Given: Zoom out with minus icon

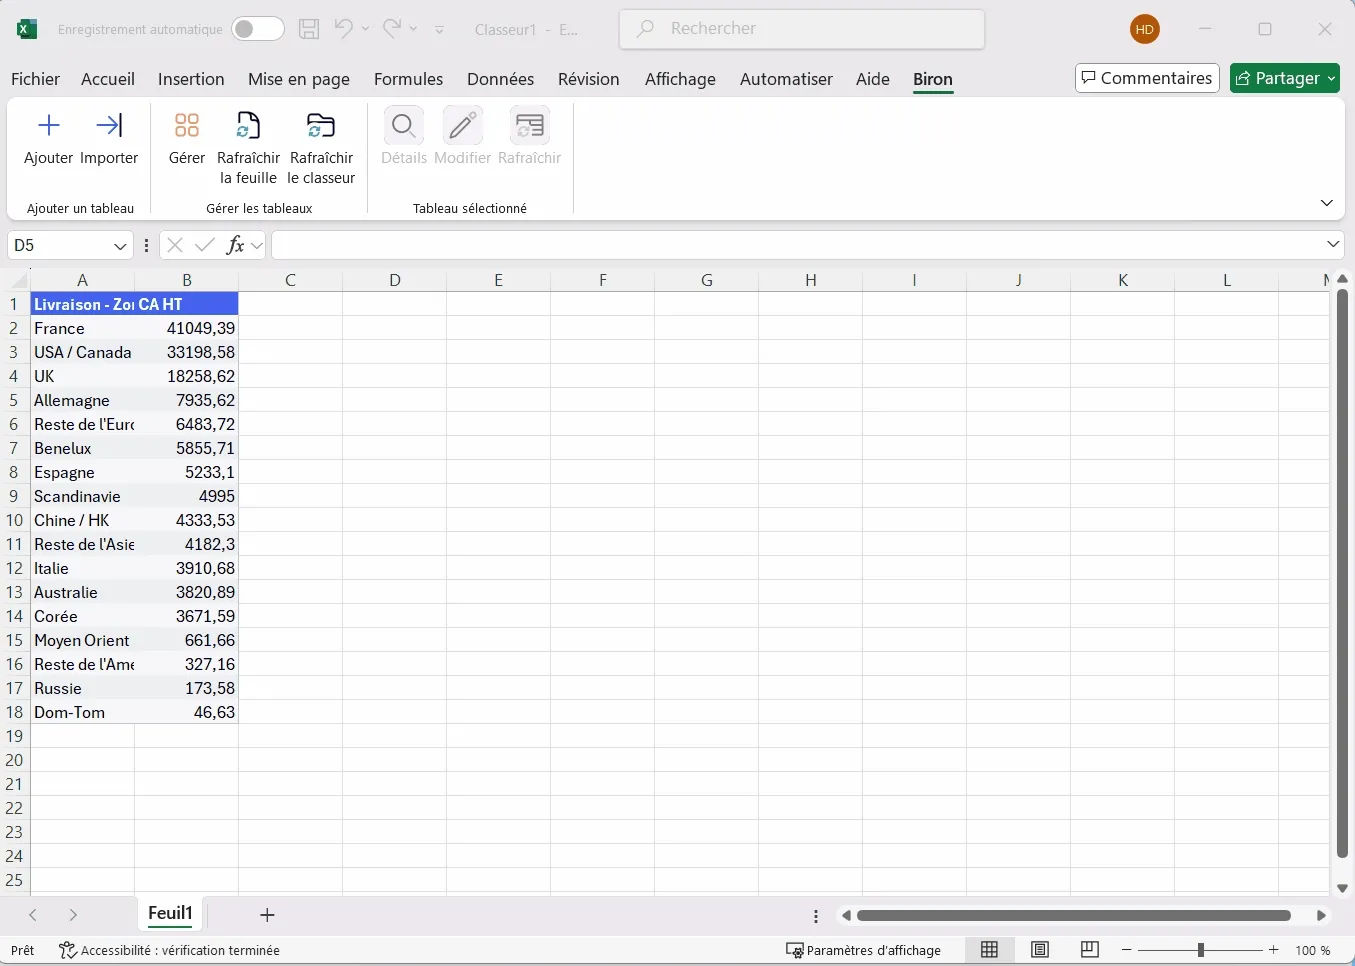Looking at the screenshot, I should click(1127, 950).
